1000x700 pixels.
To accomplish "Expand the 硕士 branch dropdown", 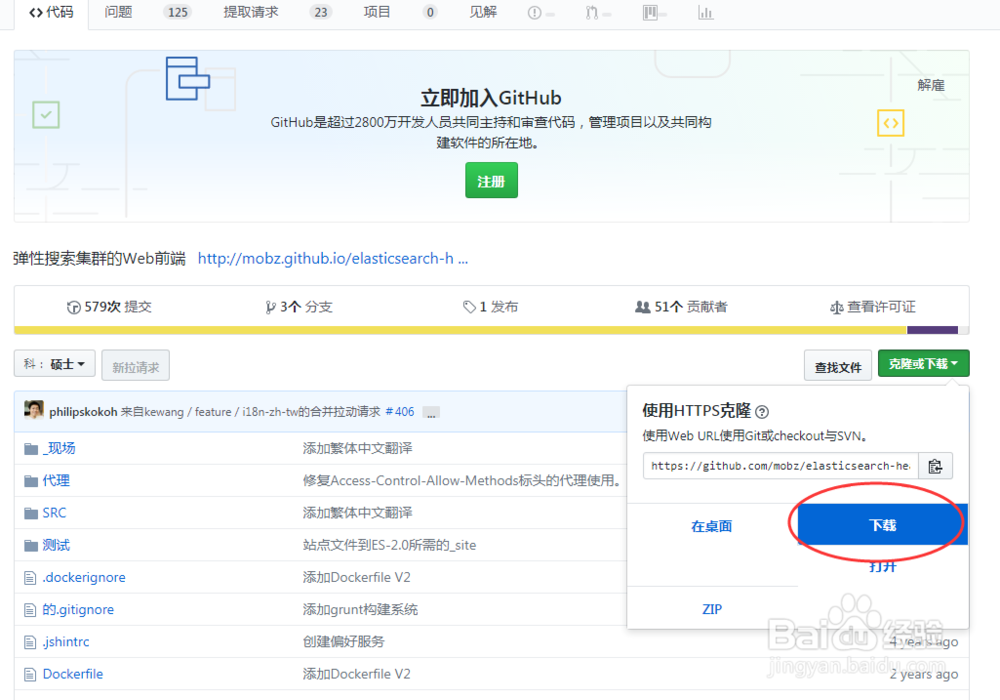I will pyautogui.click(x=55, y=364).
